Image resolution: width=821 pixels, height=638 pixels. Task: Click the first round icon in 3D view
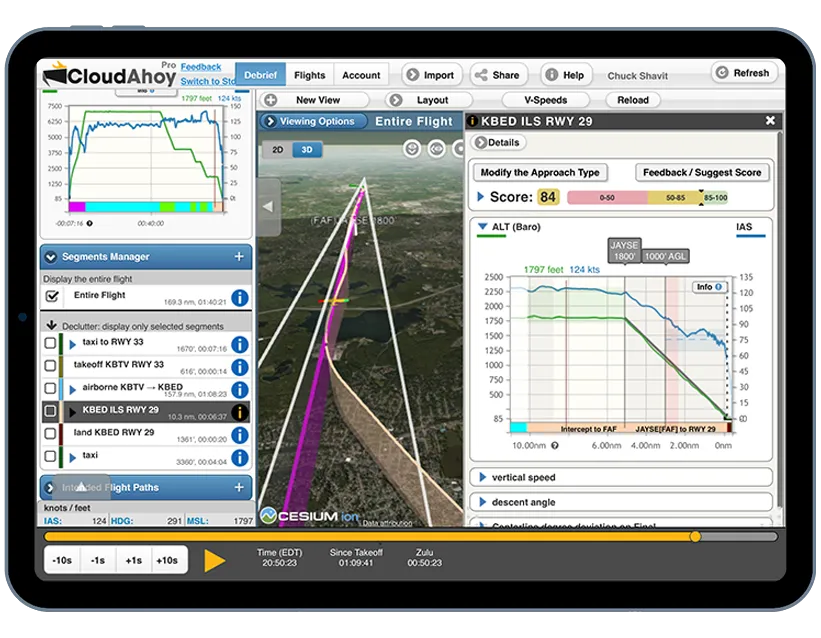(x=412, y=149)
